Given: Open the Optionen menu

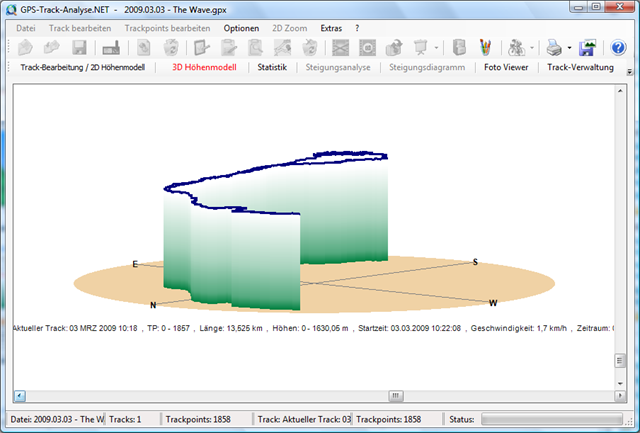Looking at the screenshot, I should [x=241, y=28].
